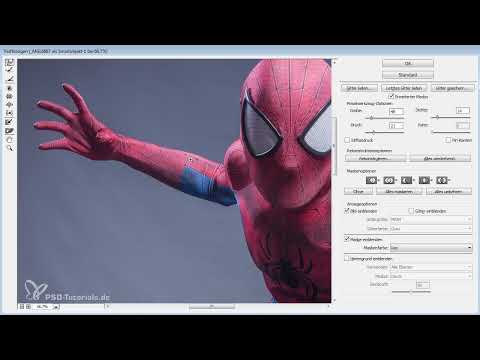
Task: Open the zoom percentage dropdown arrow
Action: pos(56,307)
